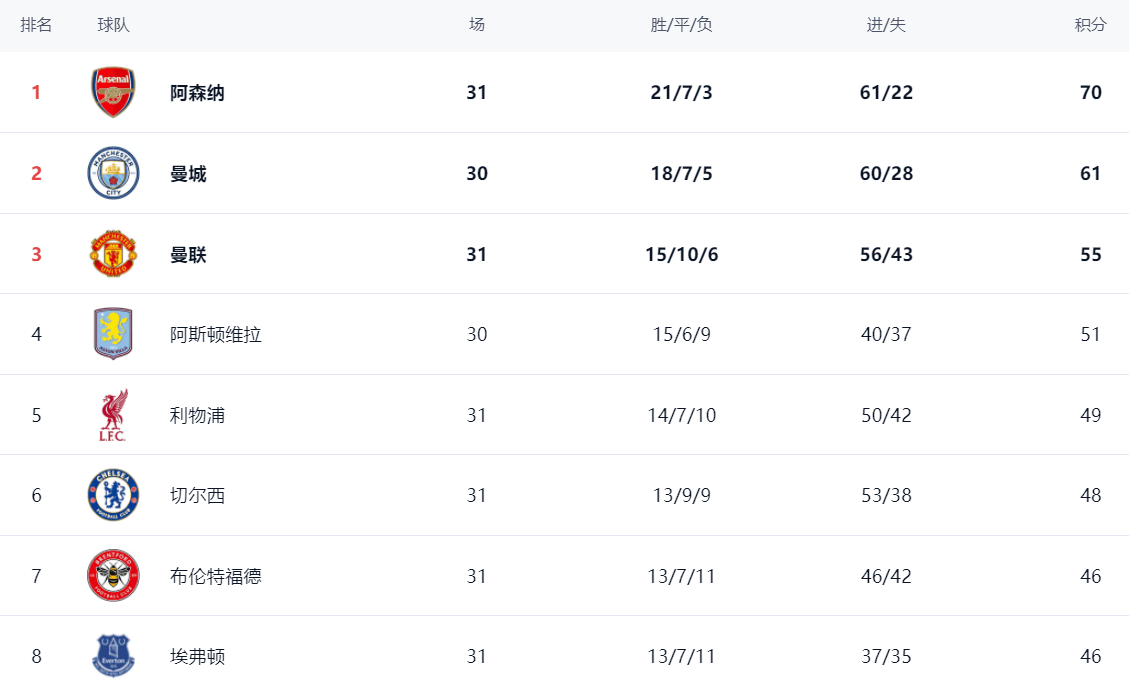Select the 利物浦 team name

[197, 415]
